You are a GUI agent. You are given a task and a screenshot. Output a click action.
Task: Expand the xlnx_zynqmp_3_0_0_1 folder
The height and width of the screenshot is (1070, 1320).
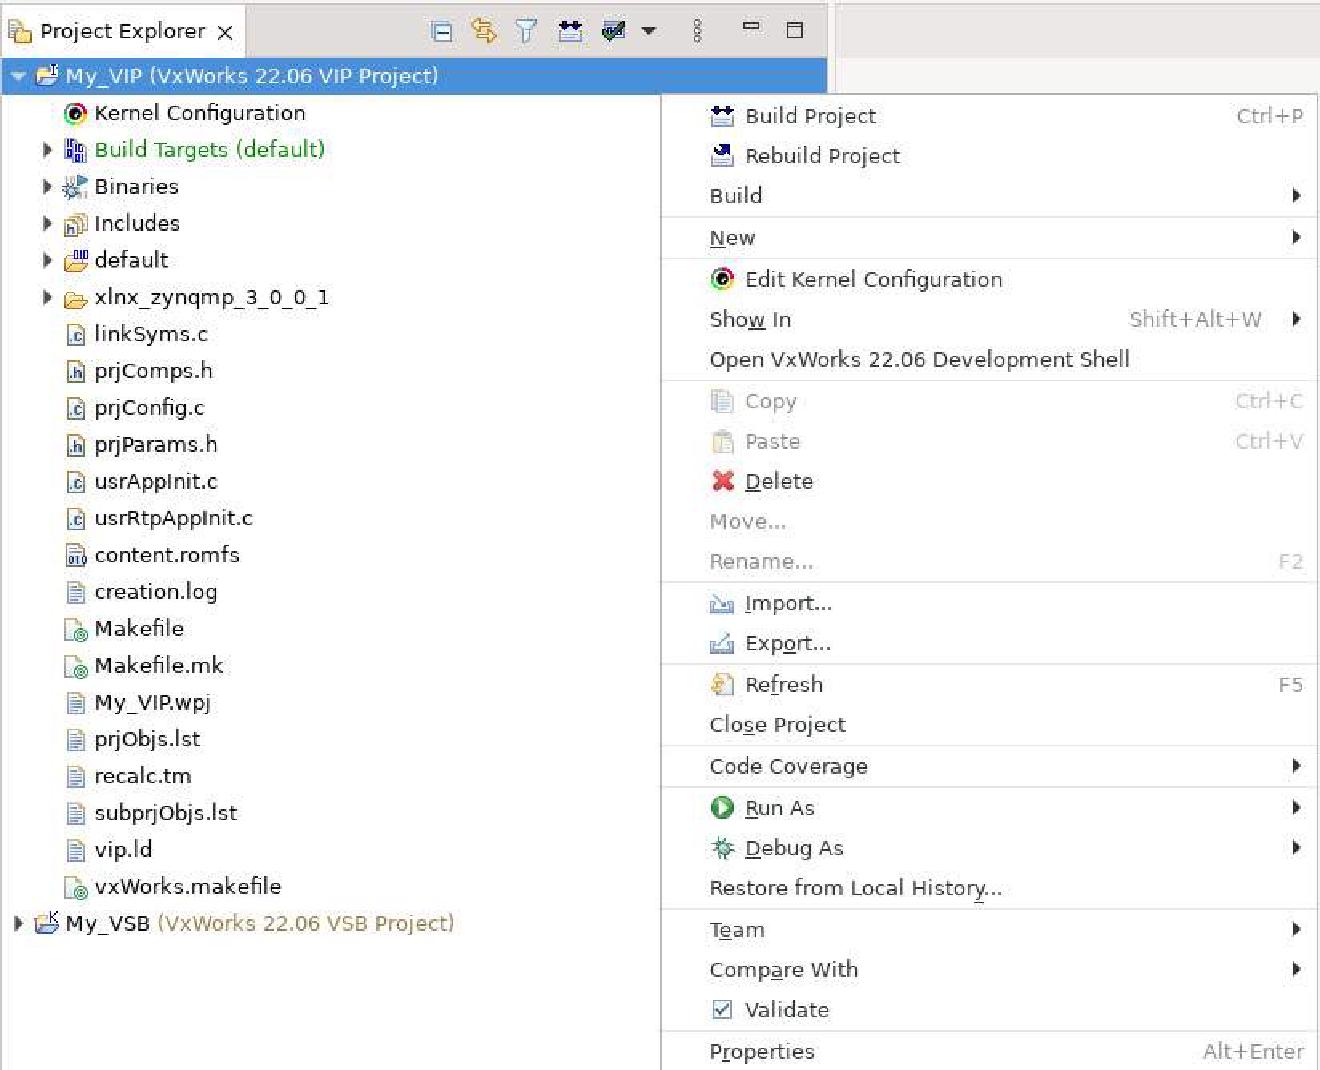(47, 297)
